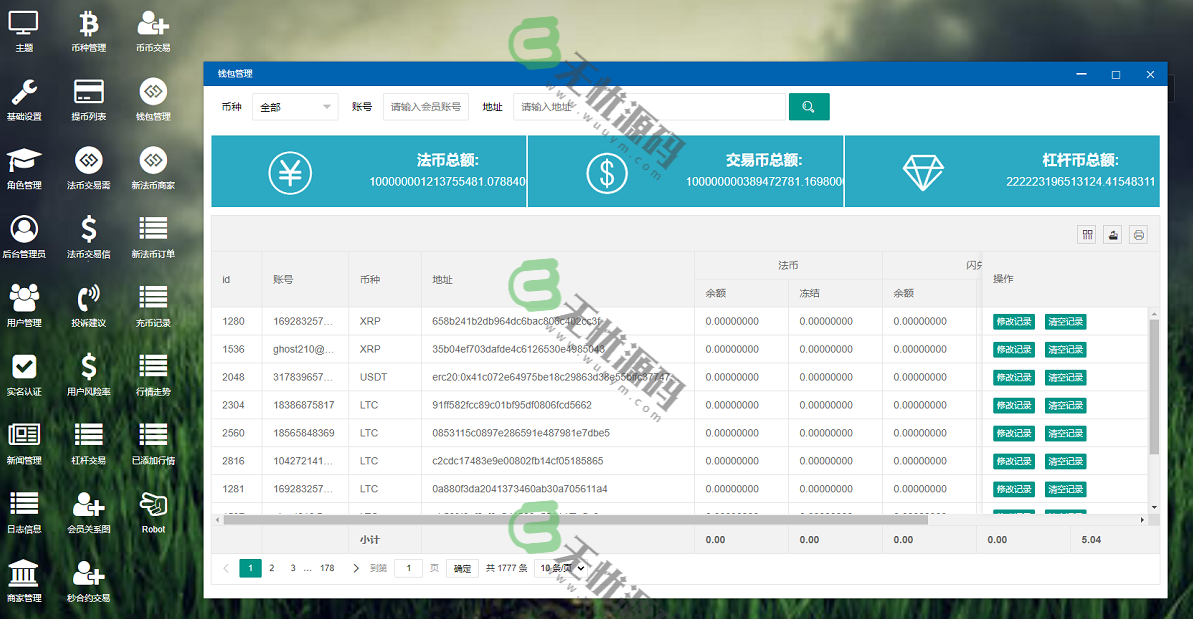Click the export icon above the table
The image size is (1193, 619).
tap(1112, 234)
